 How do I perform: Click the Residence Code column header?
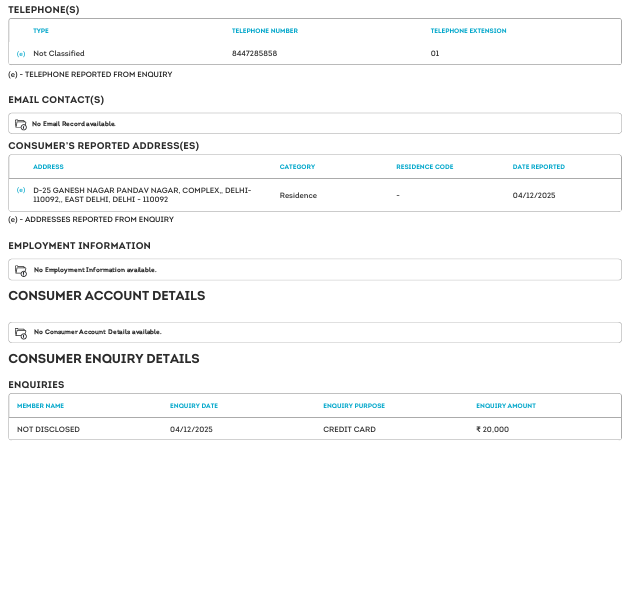tap(424, 167)
